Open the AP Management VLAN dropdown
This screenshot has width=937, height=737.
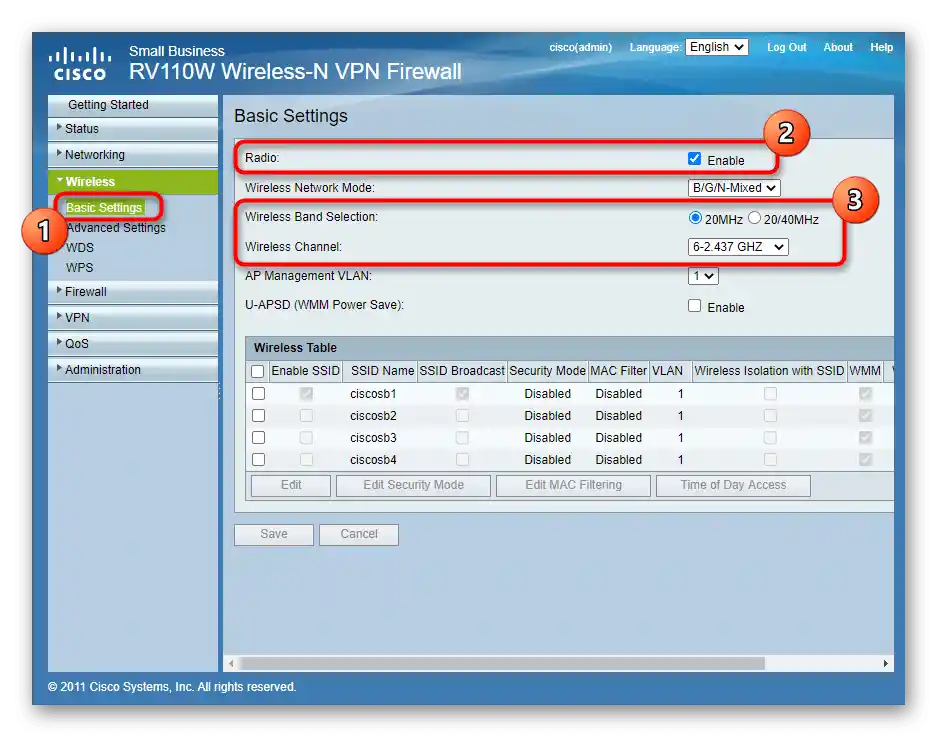click(x=703, y=276)
